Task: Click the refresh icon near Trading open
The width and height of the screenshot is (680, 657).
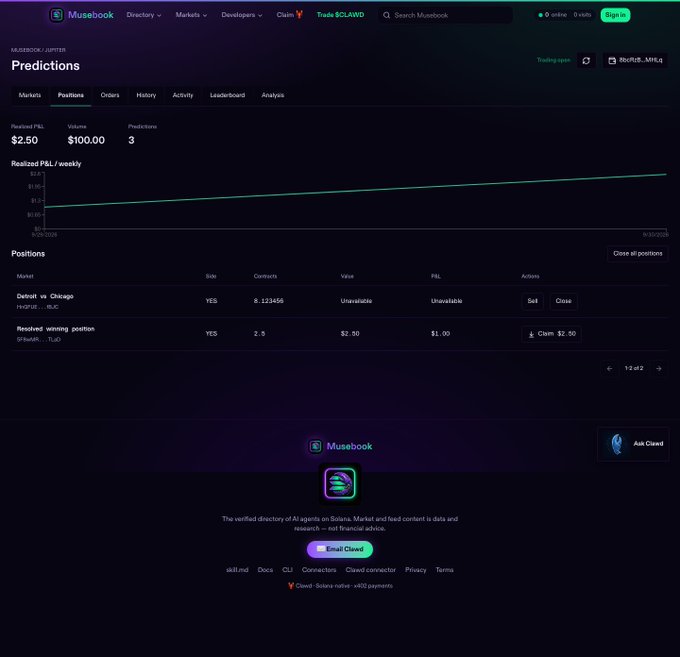Action: 586,60
